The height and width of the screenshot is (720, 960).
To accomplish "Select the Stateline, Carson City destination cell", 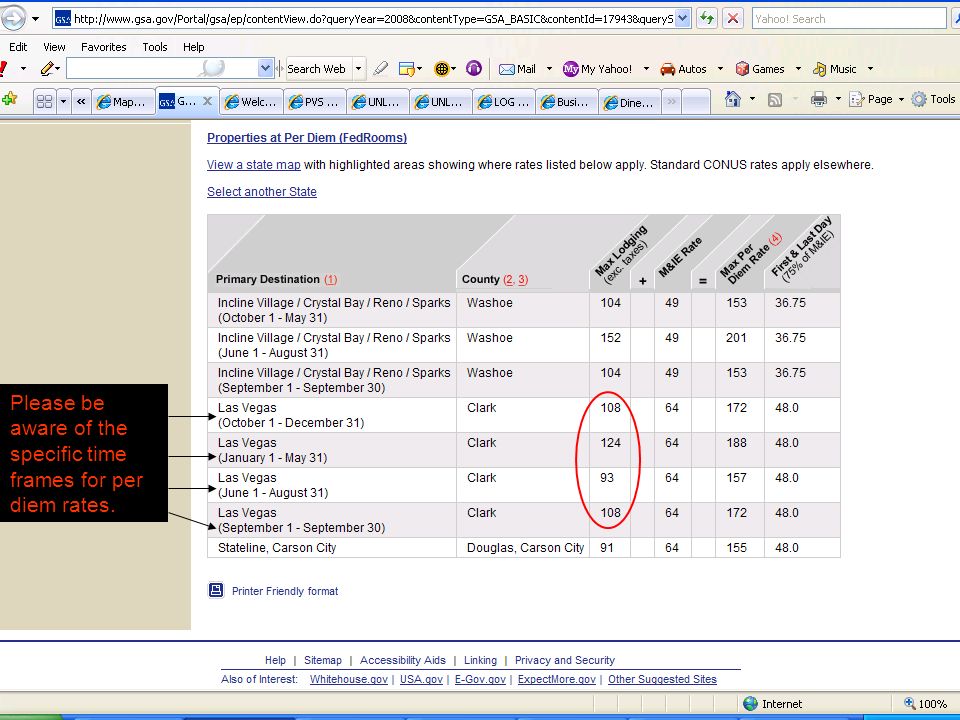I will pyautogui.click(x=332, y=548).
